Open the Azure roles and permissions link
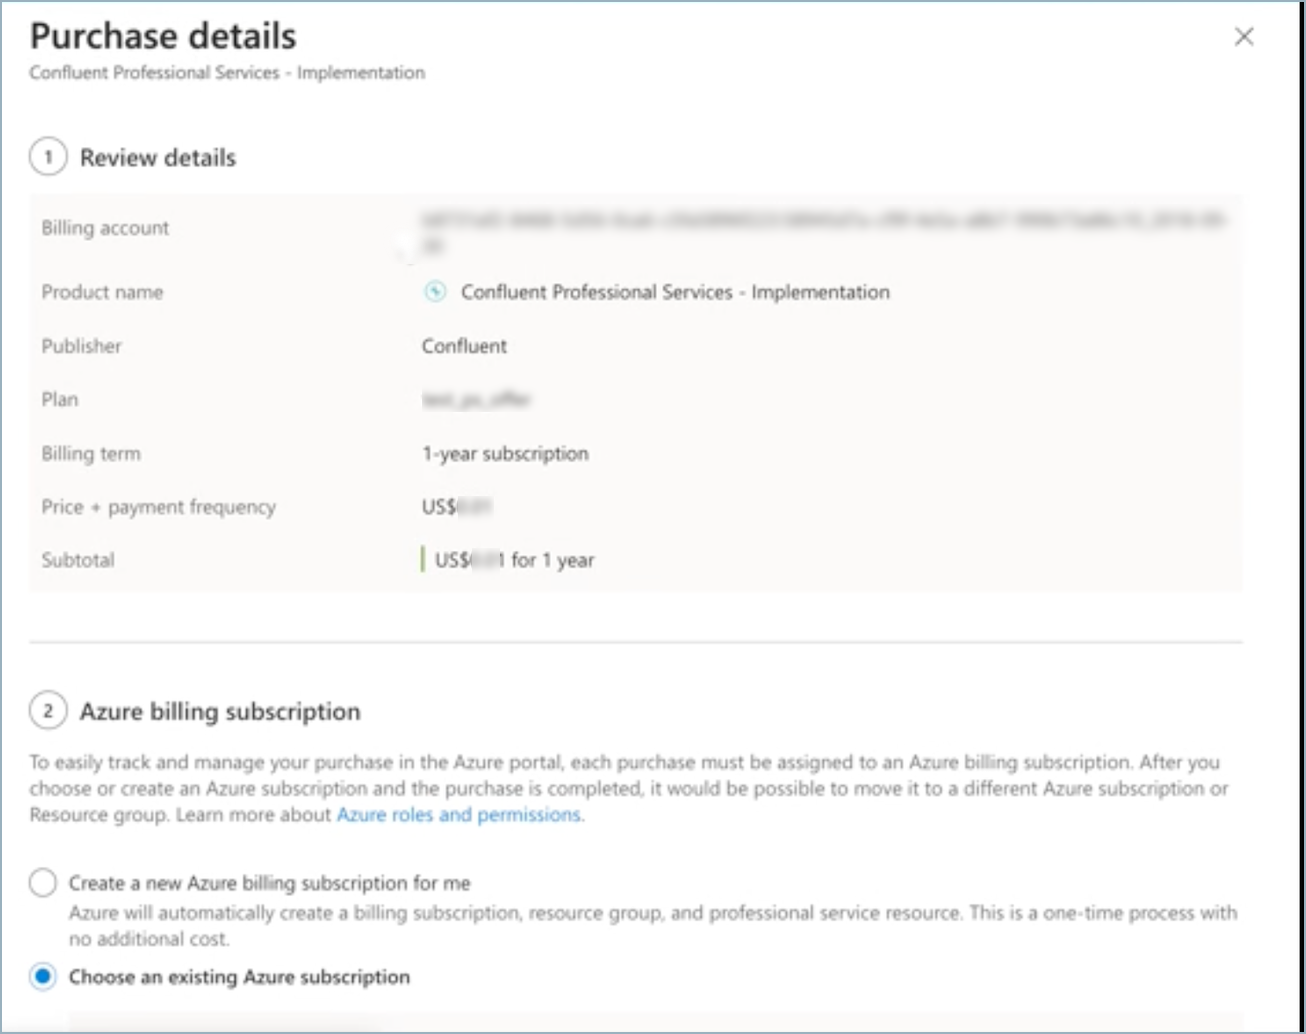Viewport: 1306px width, 1034px height. (x=459, y=814)
